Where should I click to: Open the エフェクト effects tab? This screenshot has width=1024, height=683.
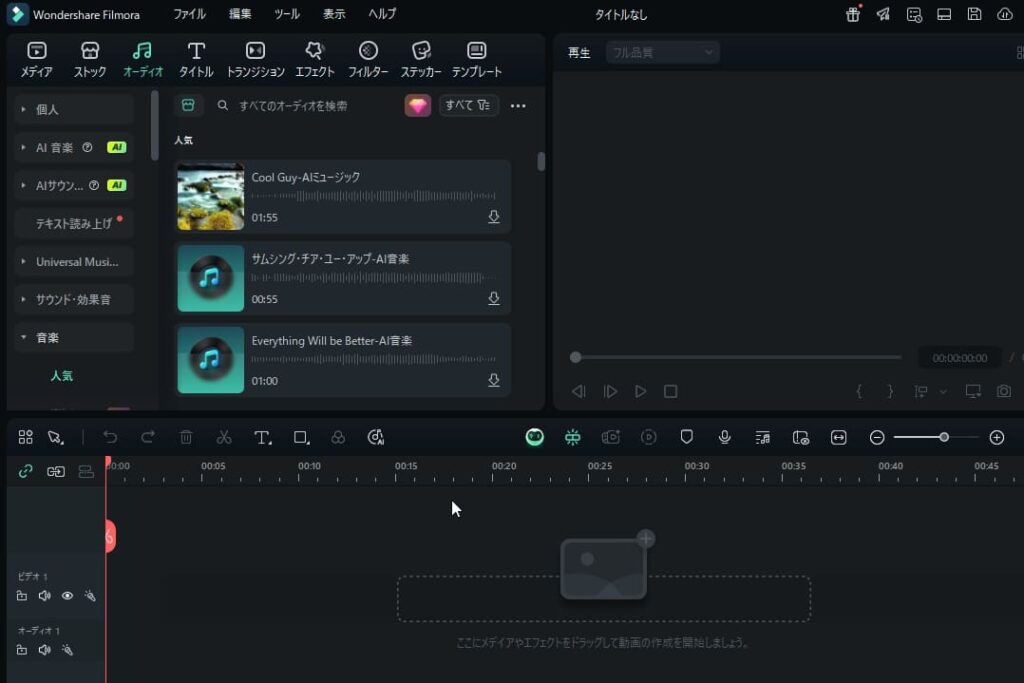pos(315,59)
